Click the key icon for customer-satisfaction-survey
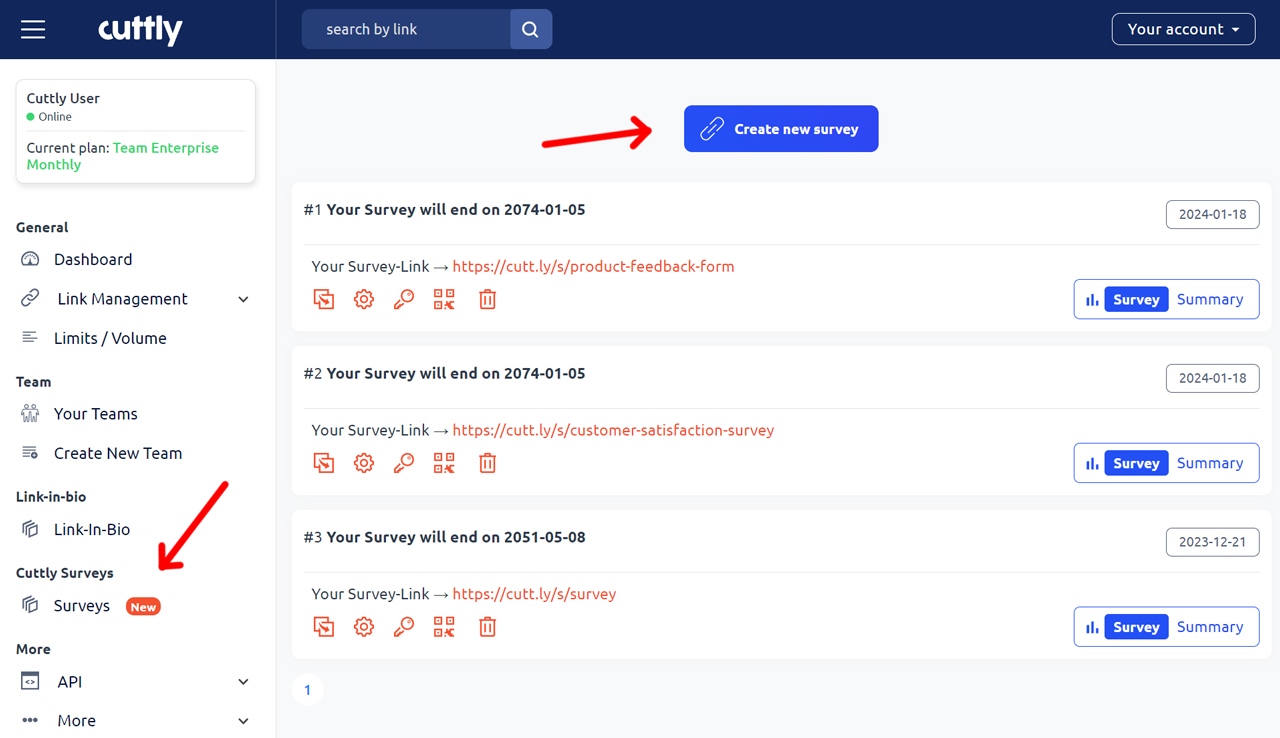This screenshot has width=1280, height=738. tap(404, 463)
